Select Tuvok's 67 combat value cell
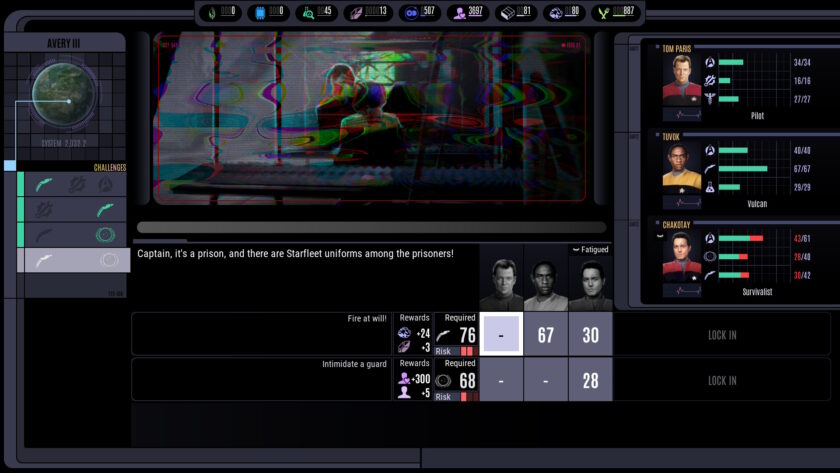 click(545, 334)
